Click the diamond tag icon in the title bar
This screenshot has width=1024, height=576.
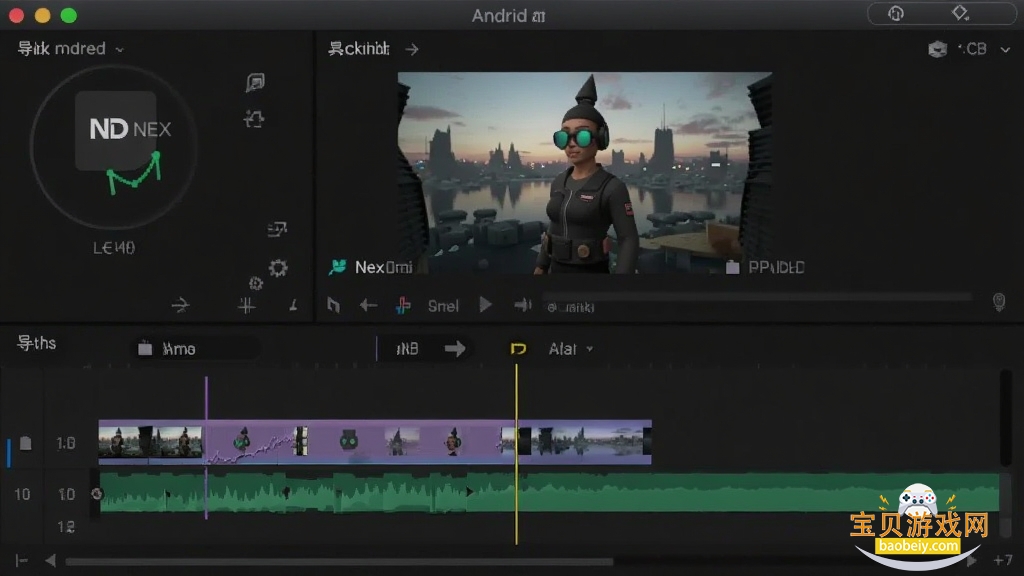[960, 13]
